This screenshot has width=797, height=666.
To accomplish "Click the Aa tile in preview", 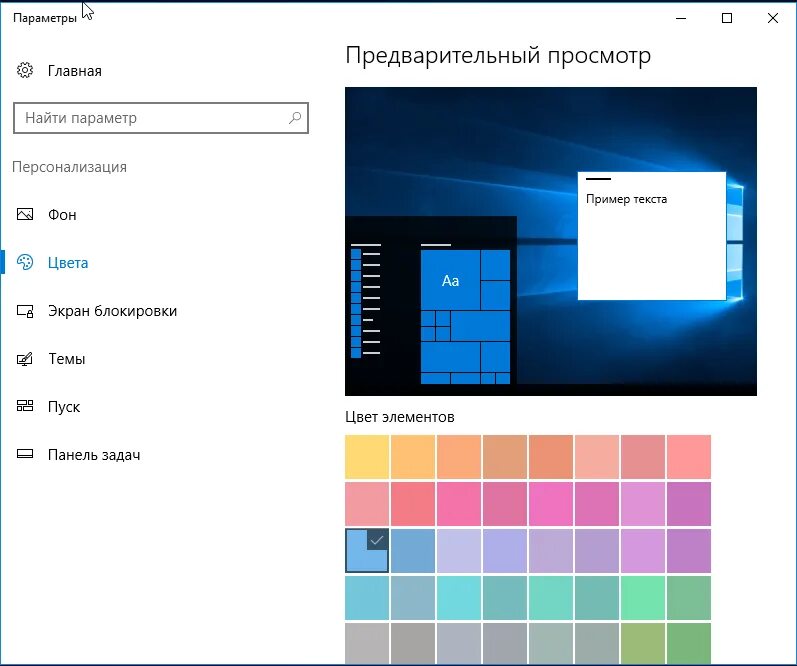I will [x=450, y=280].
